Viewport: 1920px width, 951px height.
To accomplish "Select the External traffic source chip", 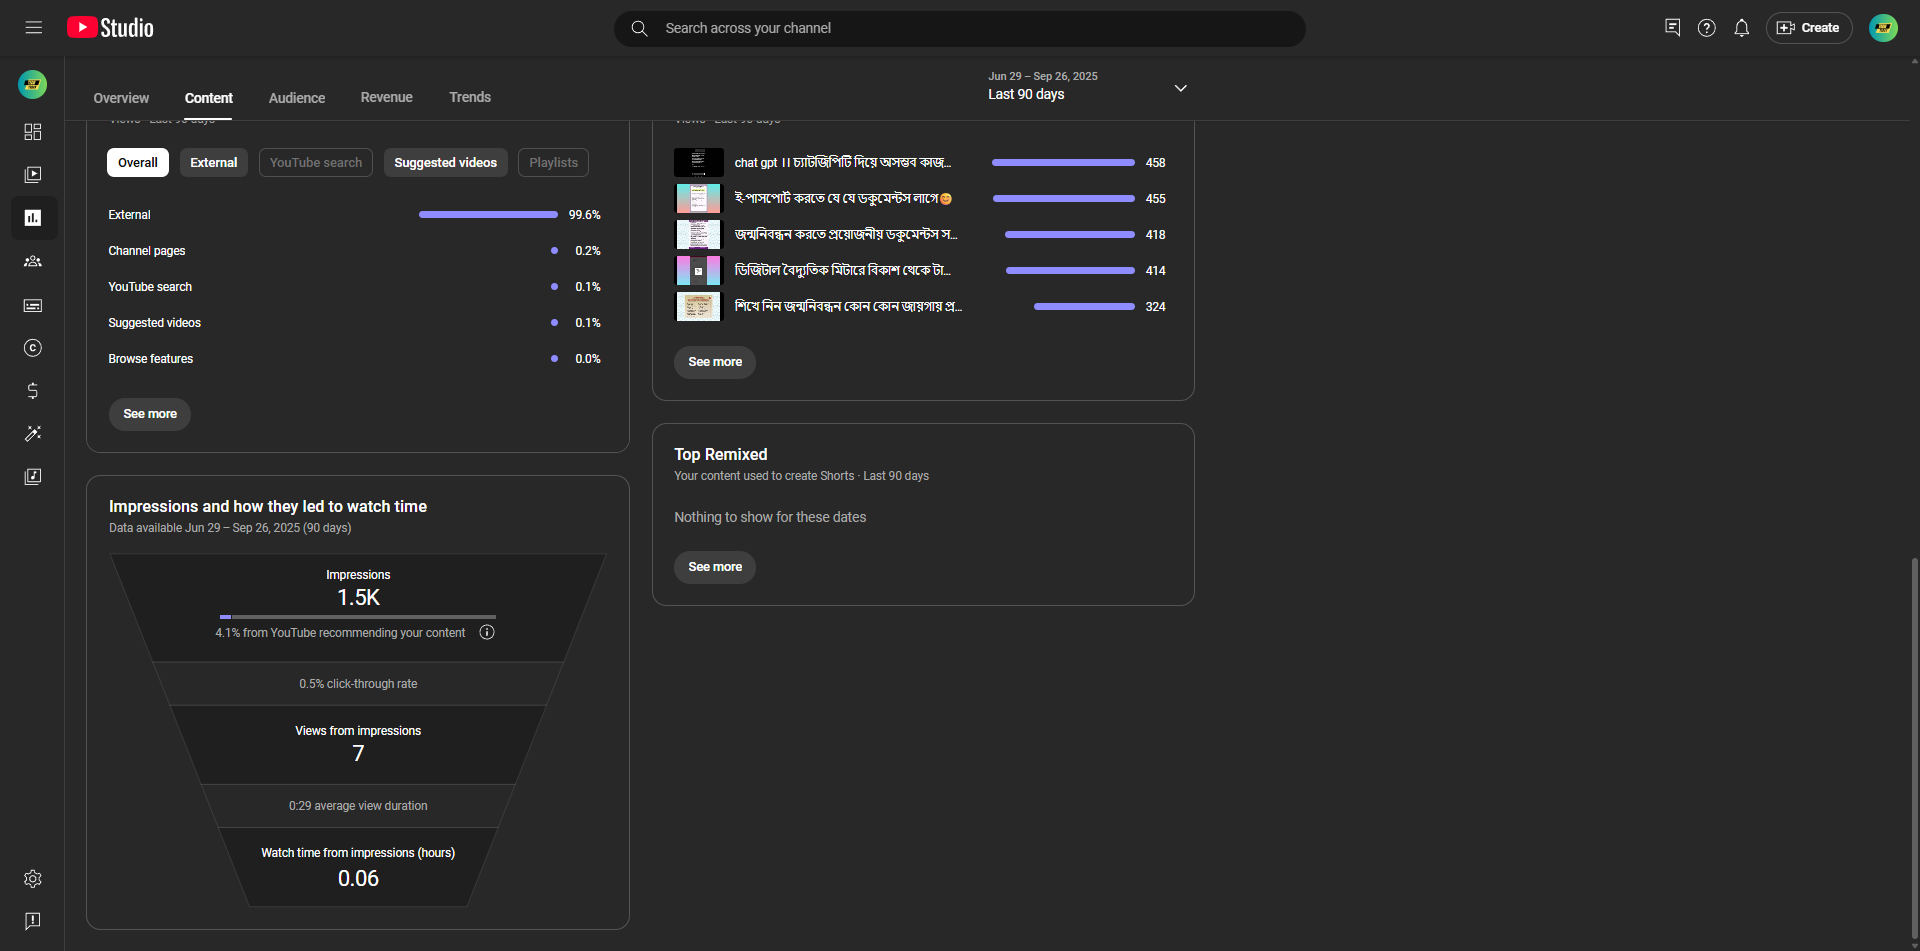I will tap(214, 163).
